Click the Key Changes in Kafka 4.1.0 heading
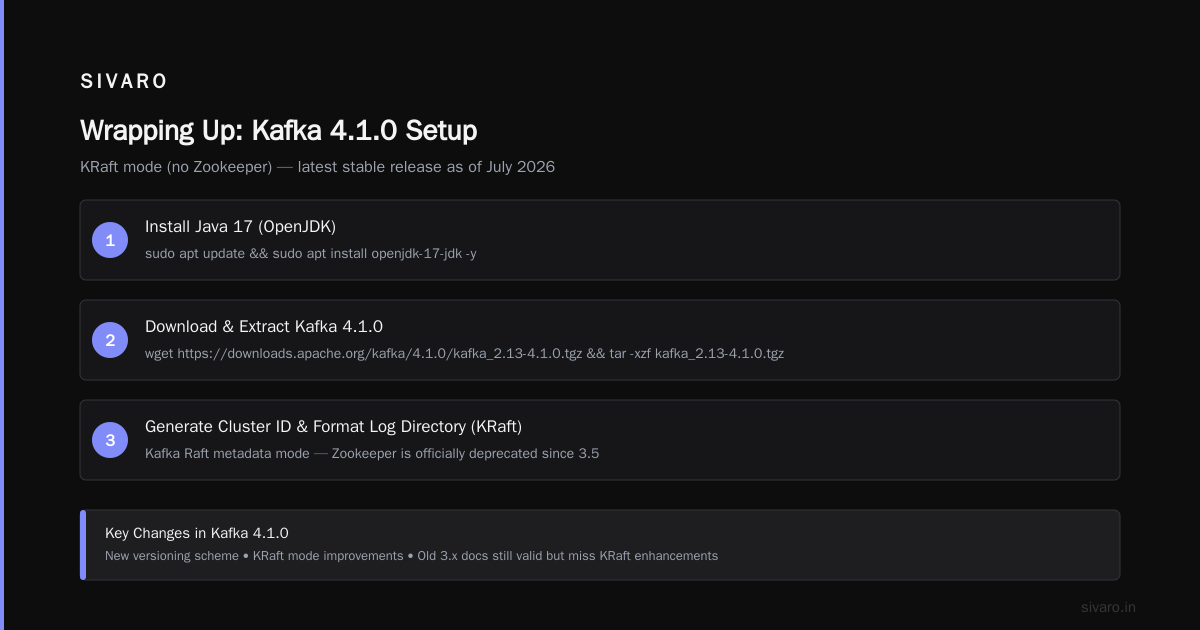This screenshot has height=630, width=1200. (197, 533)
